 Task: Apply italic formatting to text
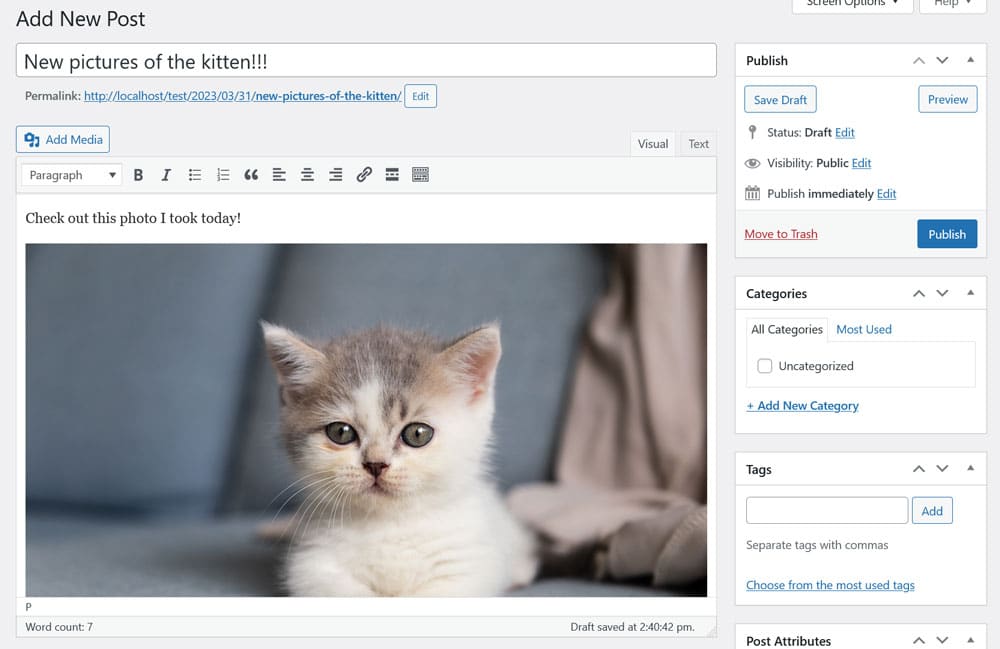(166, 175)
